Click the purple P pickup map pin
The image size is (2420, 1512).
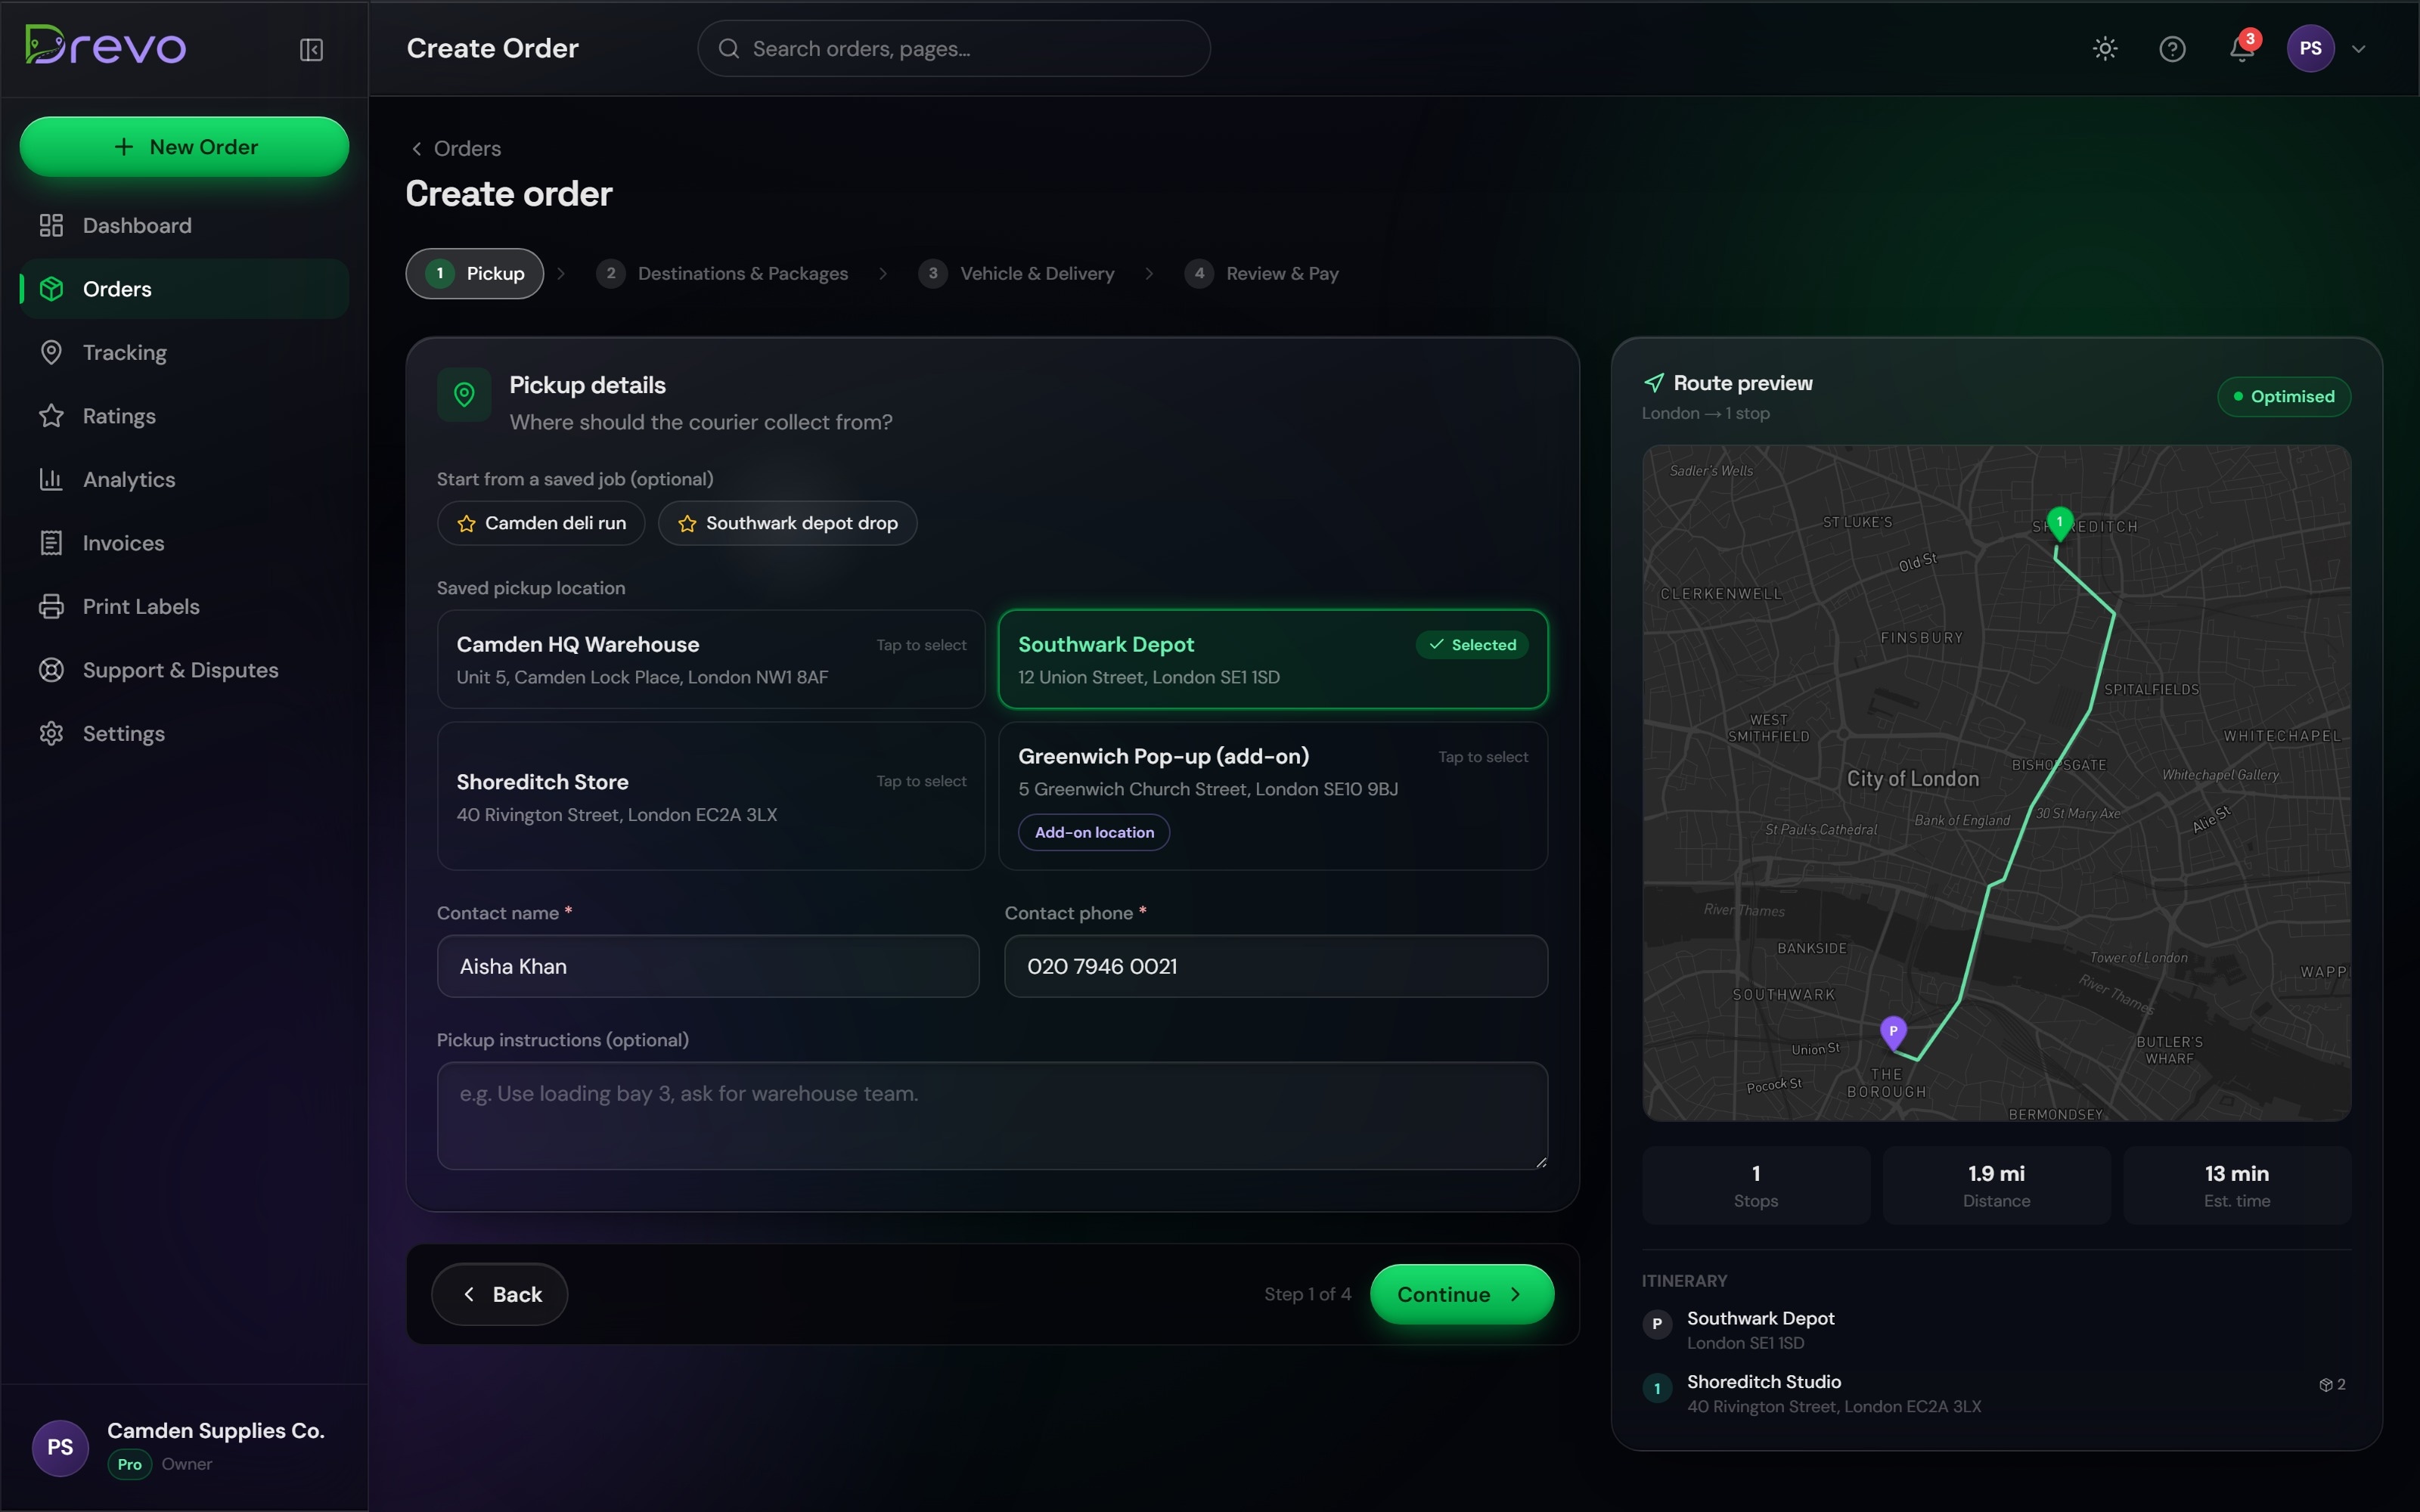tap(1893, 1032)
